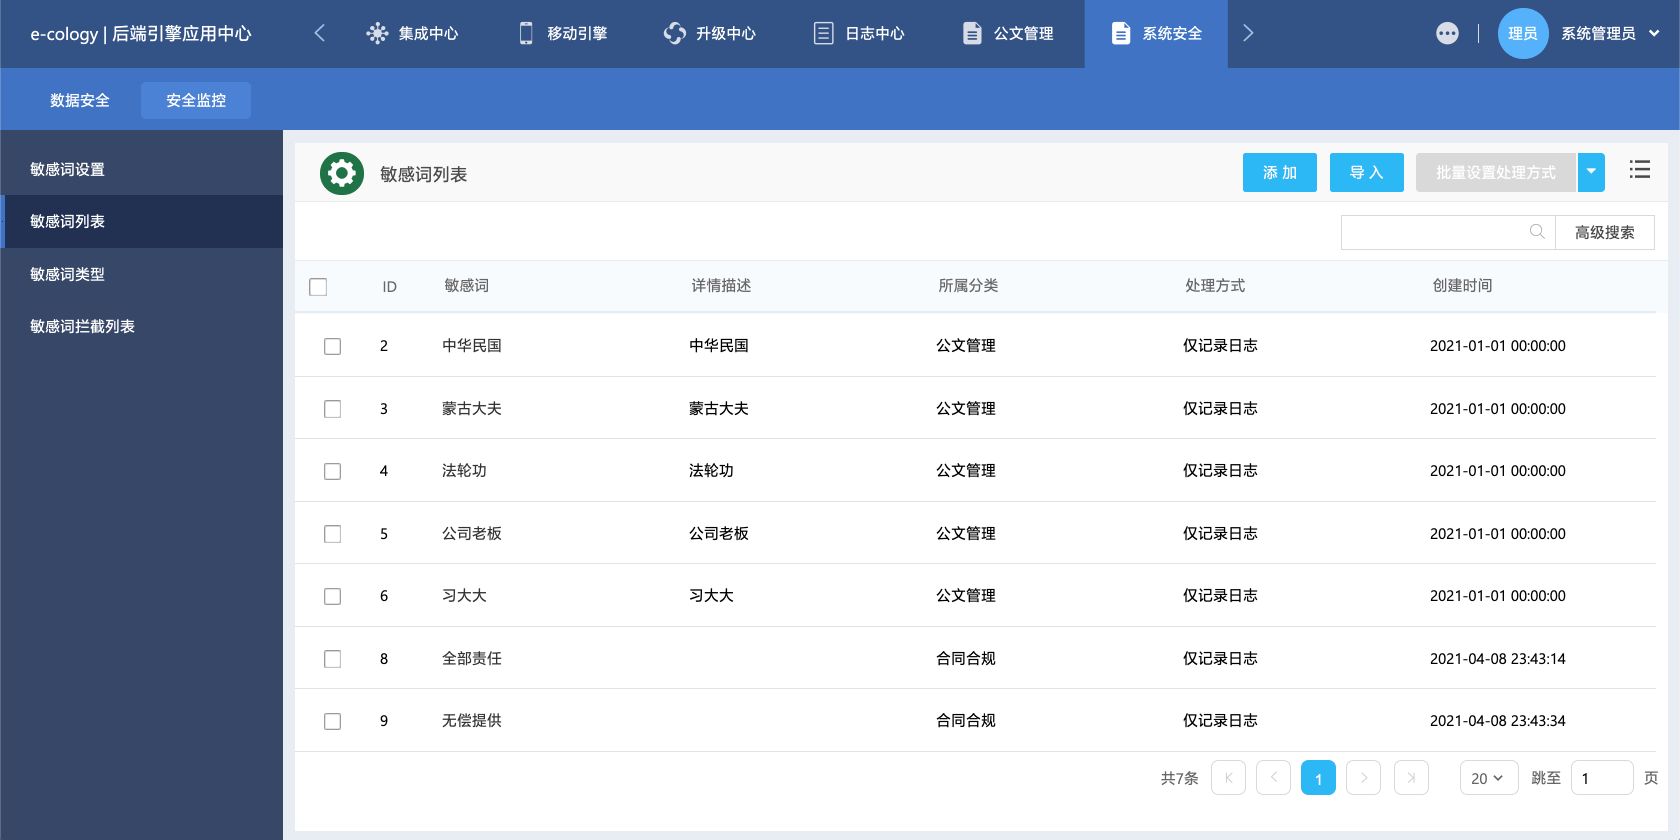Go to first page in pagination
Image resolution: width=1680 pixels, height=840 pixels.
tap(1228, 778)
